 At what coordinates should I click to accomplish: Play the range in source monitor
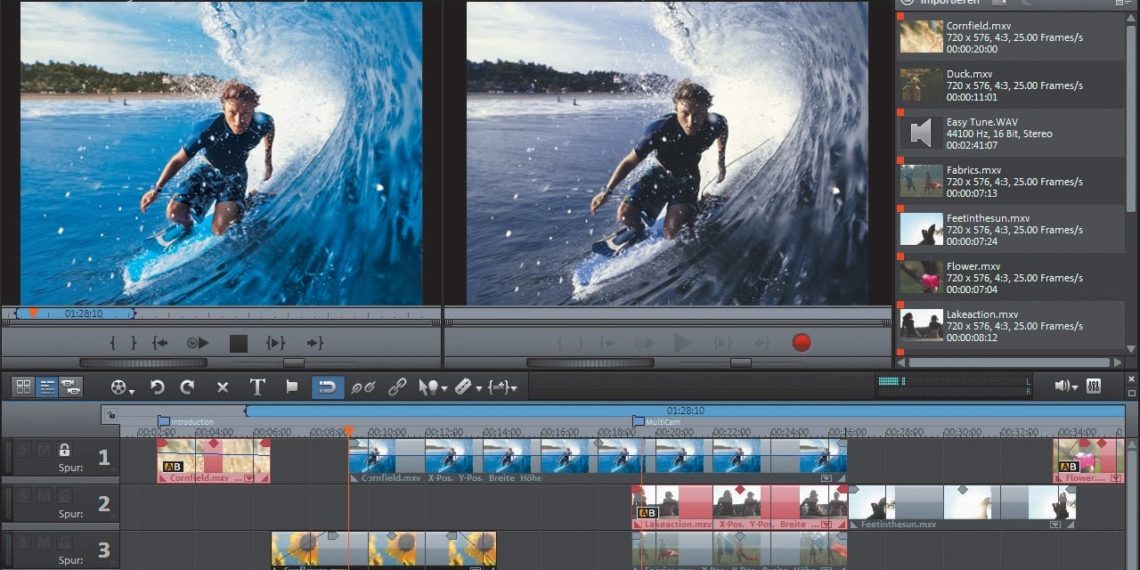click(276, 343)
